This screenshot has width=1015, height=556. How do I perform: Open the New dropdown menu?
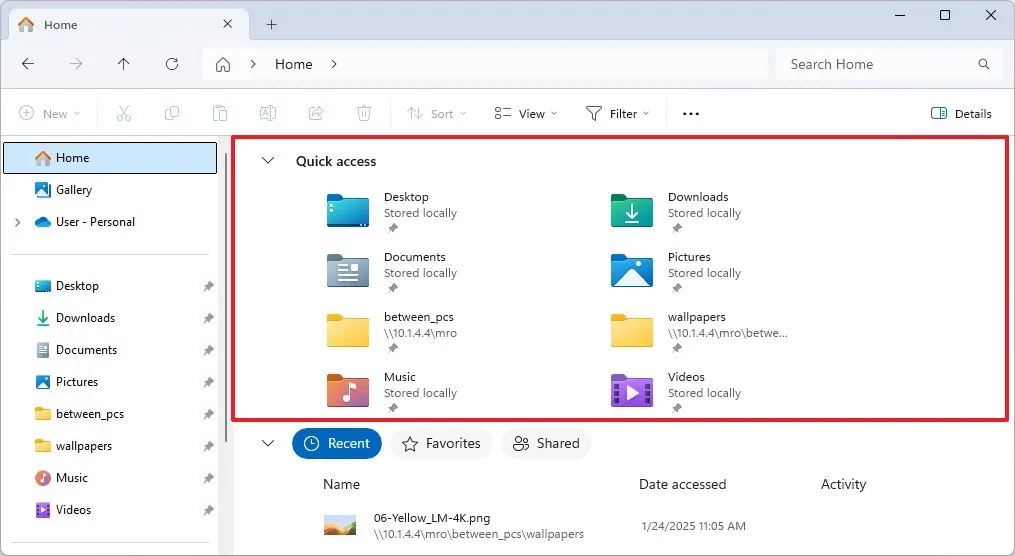[50, 113]
